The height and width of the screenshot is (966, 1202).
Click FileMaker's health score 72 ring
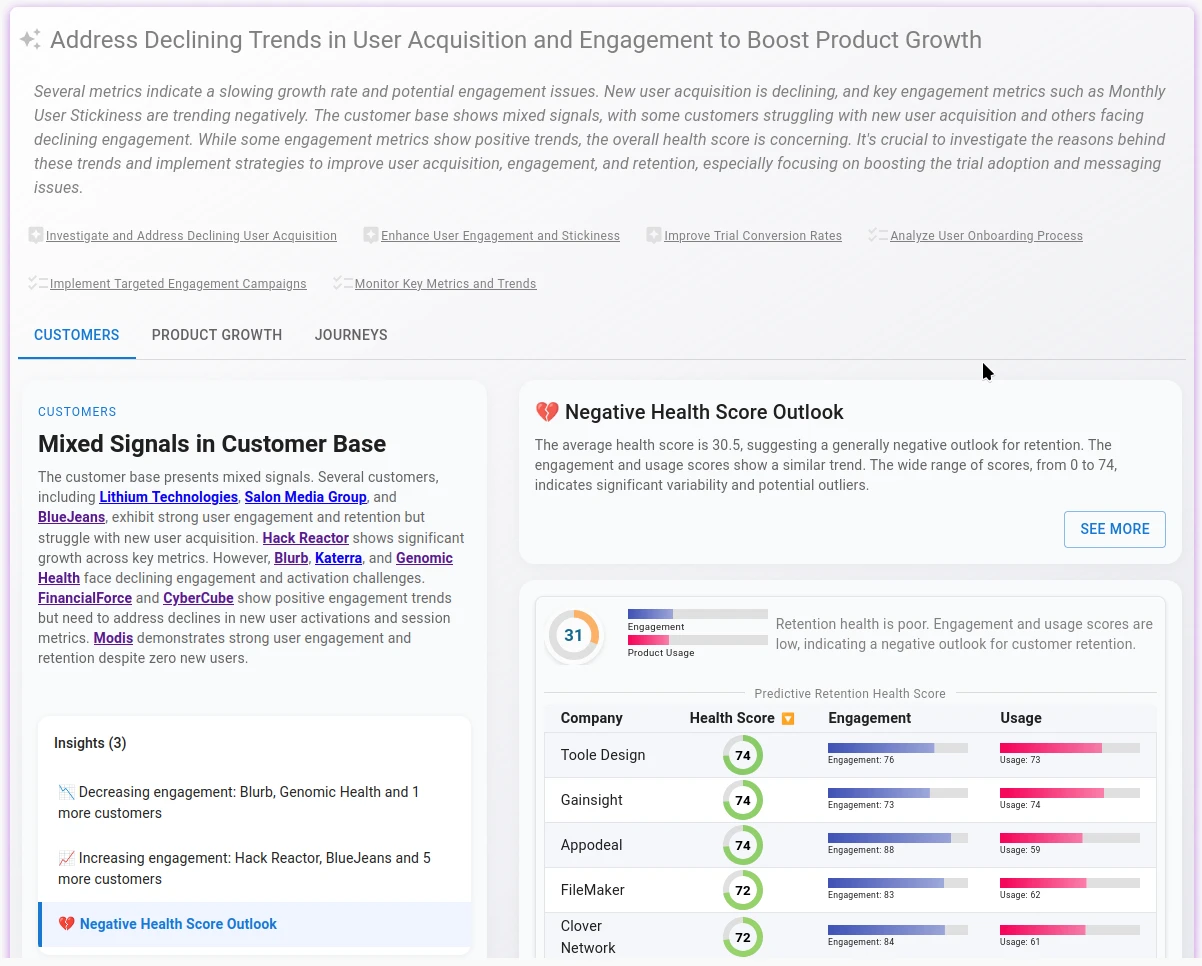coord(743,891)
